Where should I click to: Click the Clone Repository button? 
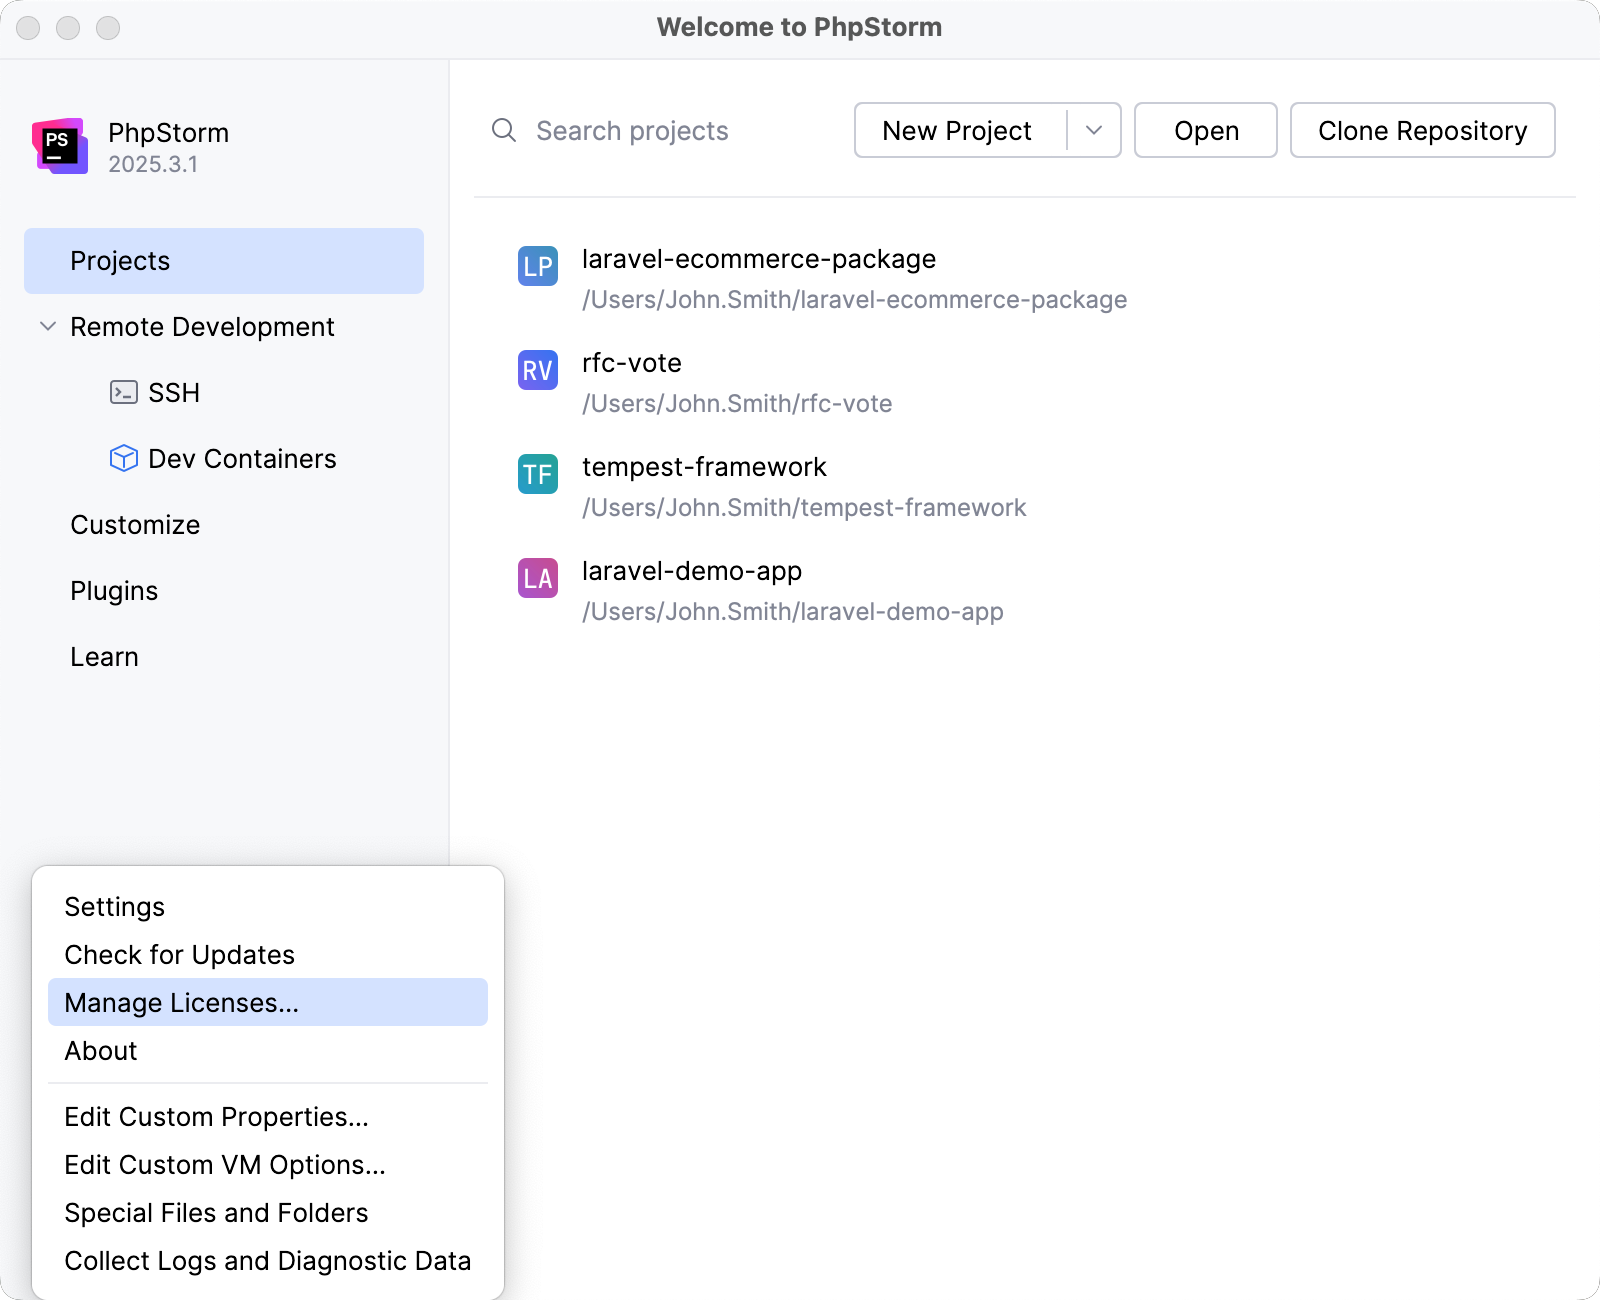[1423, 130]
